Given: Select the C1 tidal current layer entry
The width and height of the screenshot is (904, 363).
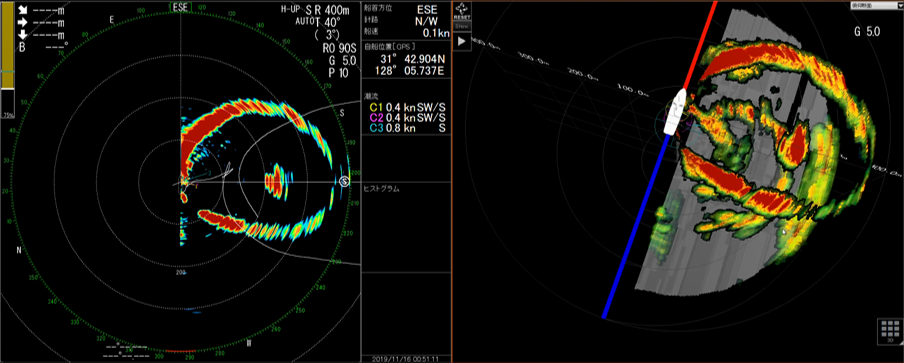Looking at the screenshot, I should tap(407, 107).
